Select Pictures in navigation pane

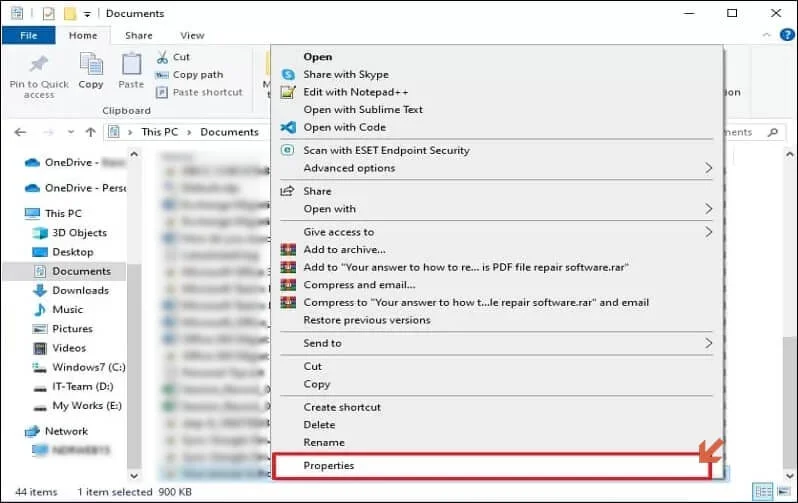(72, 329)
